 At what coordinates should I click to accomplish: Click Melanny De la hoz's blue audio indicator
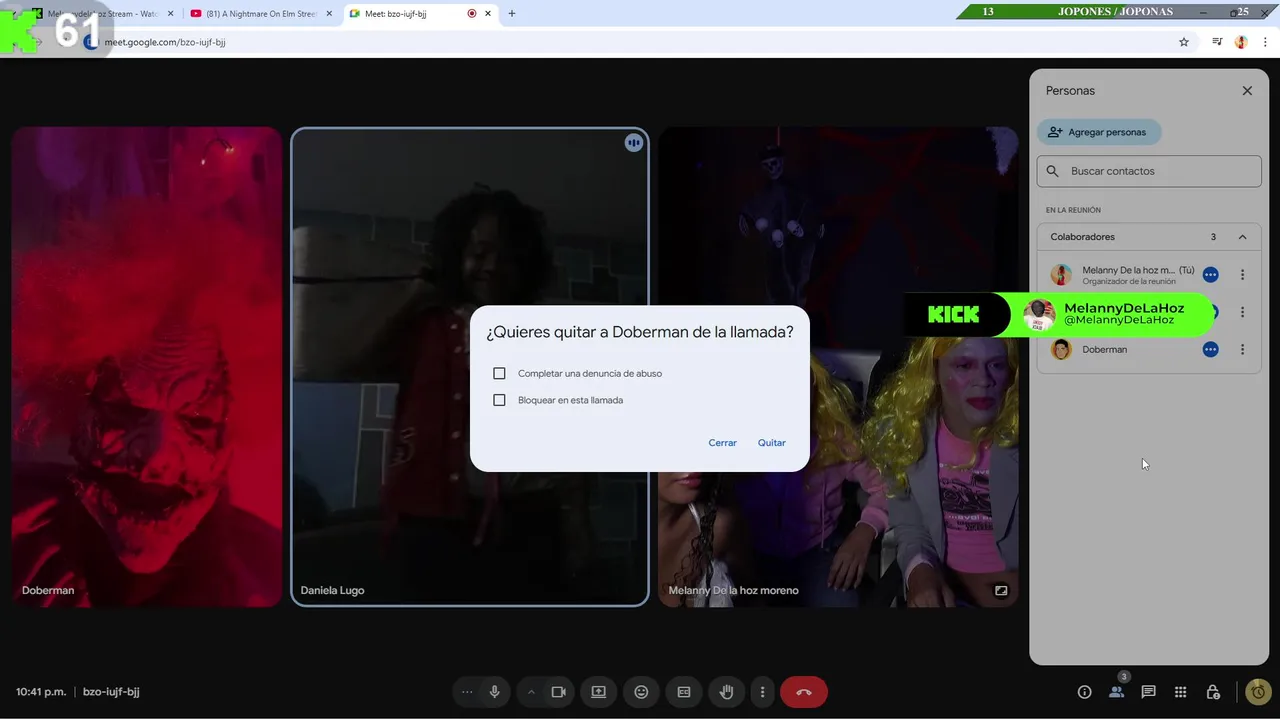point(1211,275)
